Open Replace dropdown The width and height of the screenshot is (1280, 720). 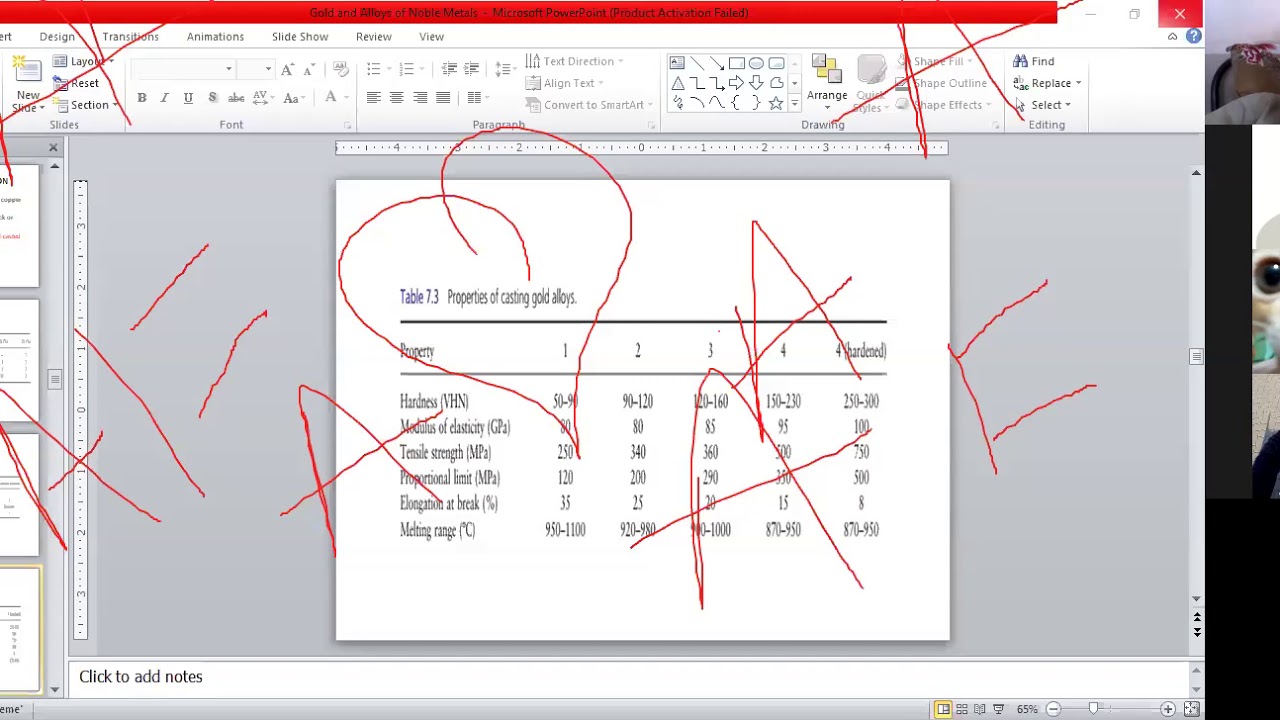click(1078, 83)
